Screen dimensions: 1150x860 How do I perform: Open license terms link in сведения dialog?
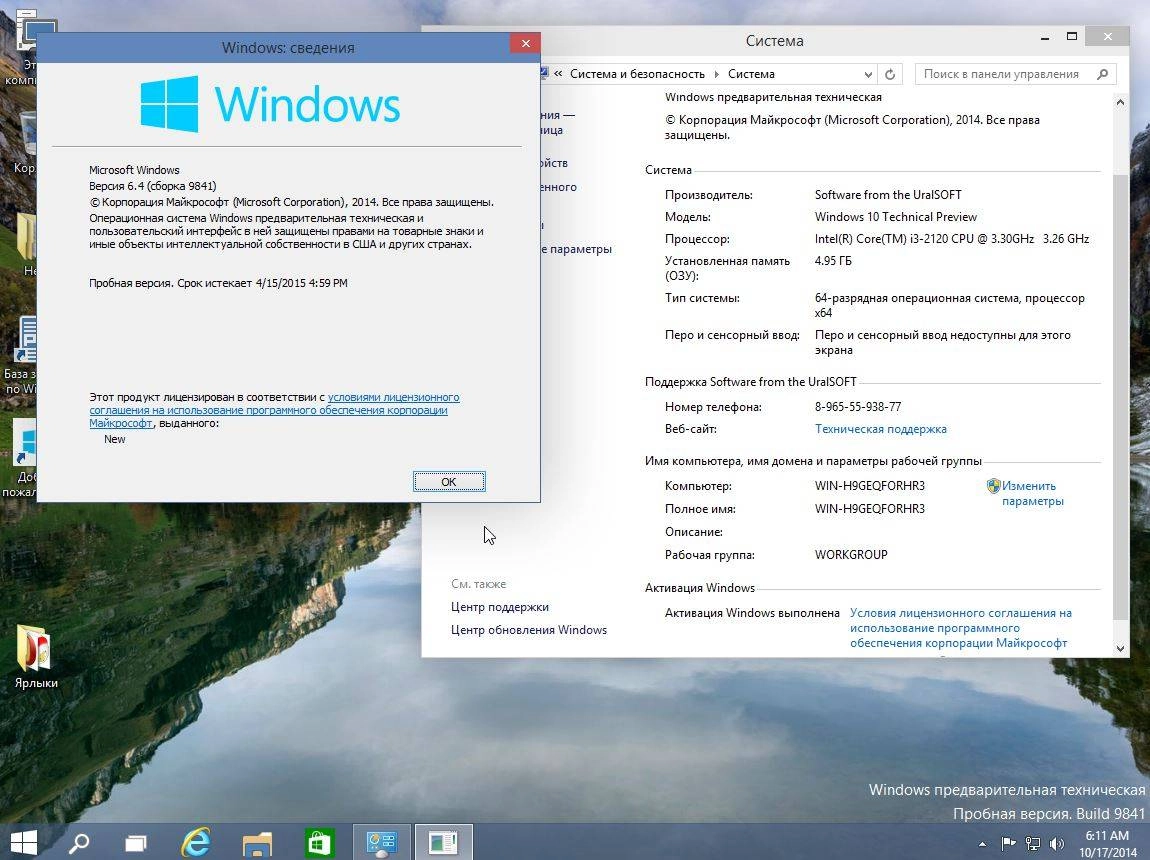(x=274, y=410)
